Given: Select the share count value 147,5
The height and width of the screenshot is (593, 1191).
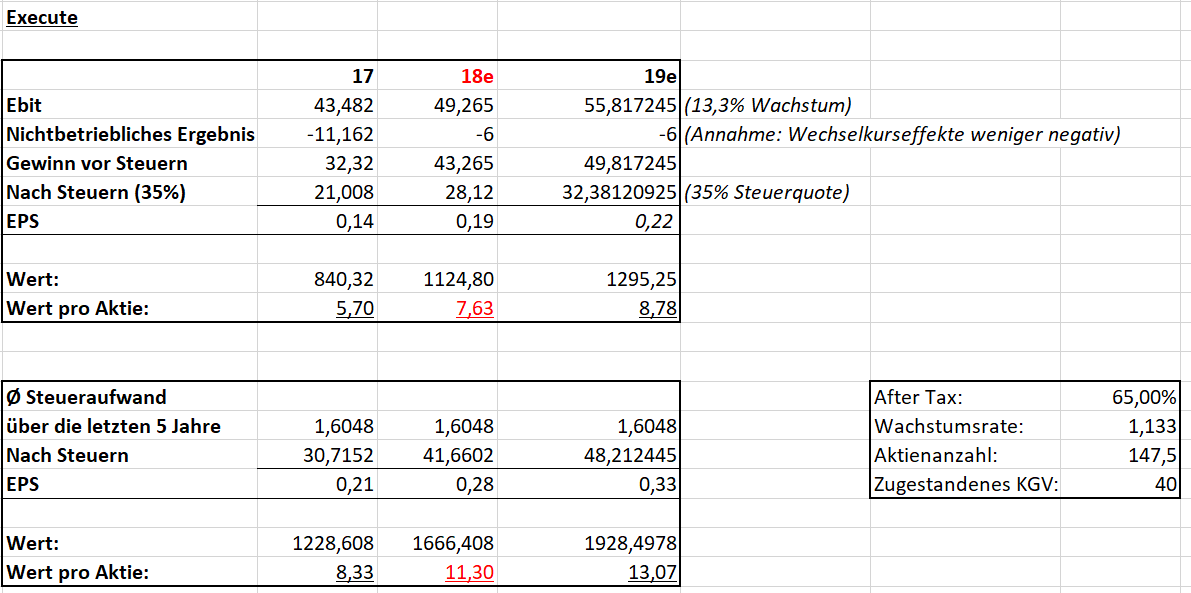Looking at the screenshot, I should tap(1155, 456).
